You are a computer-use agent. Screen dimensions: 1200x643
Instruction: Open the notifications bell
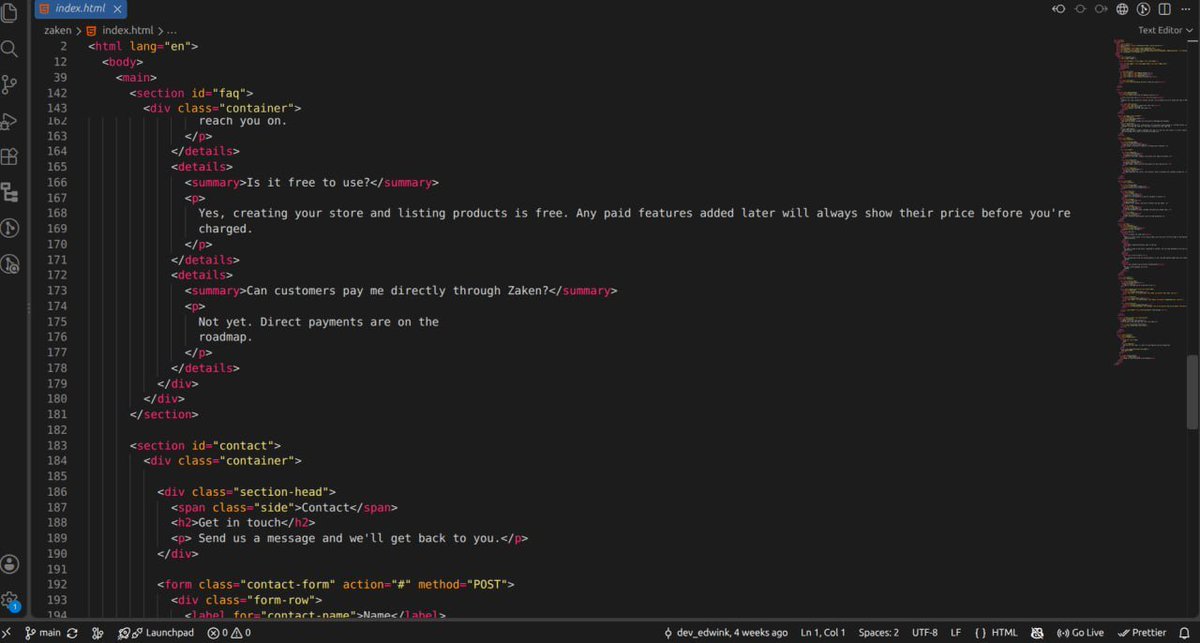point(1185,633)
